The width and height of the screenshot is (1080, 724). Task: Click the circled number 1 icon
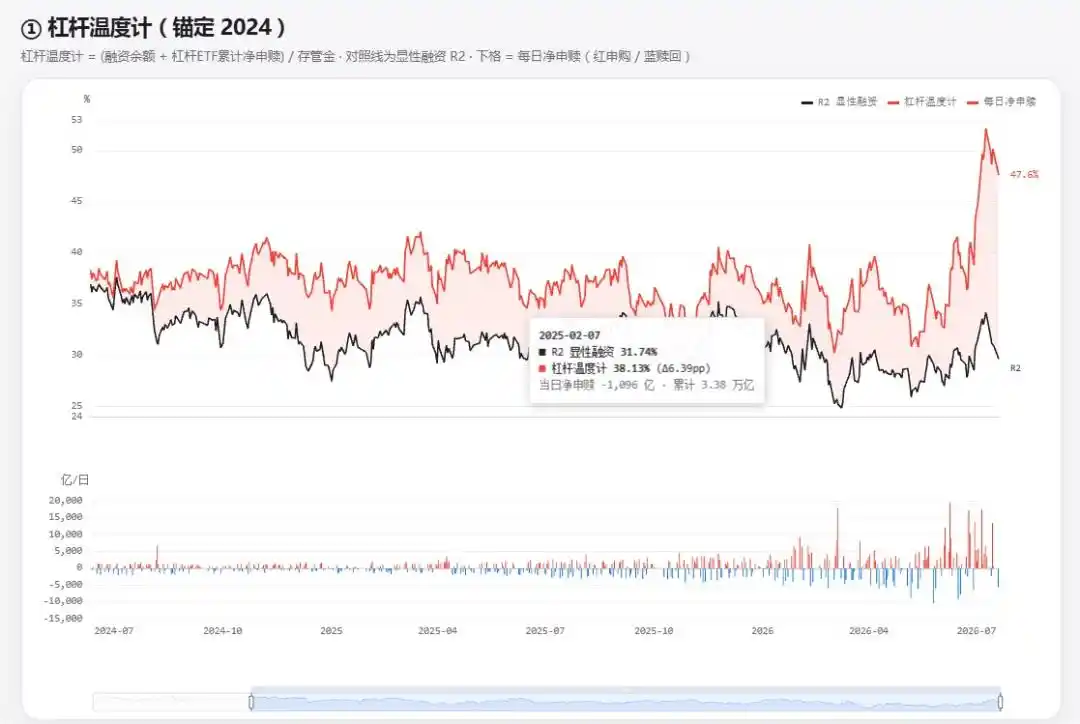[31, 29]
